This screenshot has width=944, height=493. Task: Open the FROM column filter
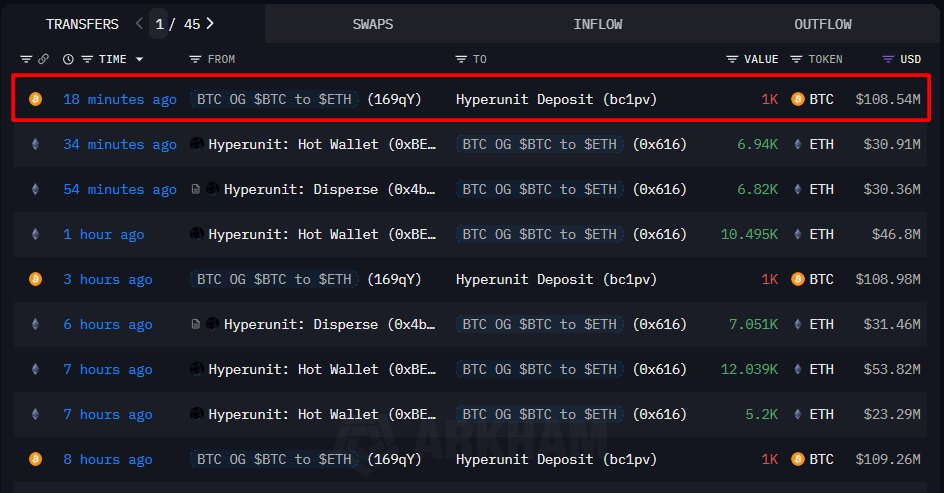tap(194, 59)
